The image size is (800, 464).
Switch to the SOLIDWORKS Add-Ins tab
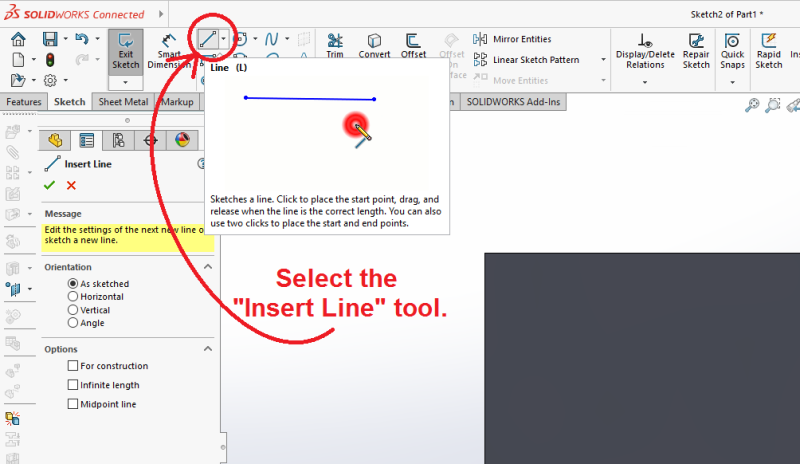click(x=513, y=102)
